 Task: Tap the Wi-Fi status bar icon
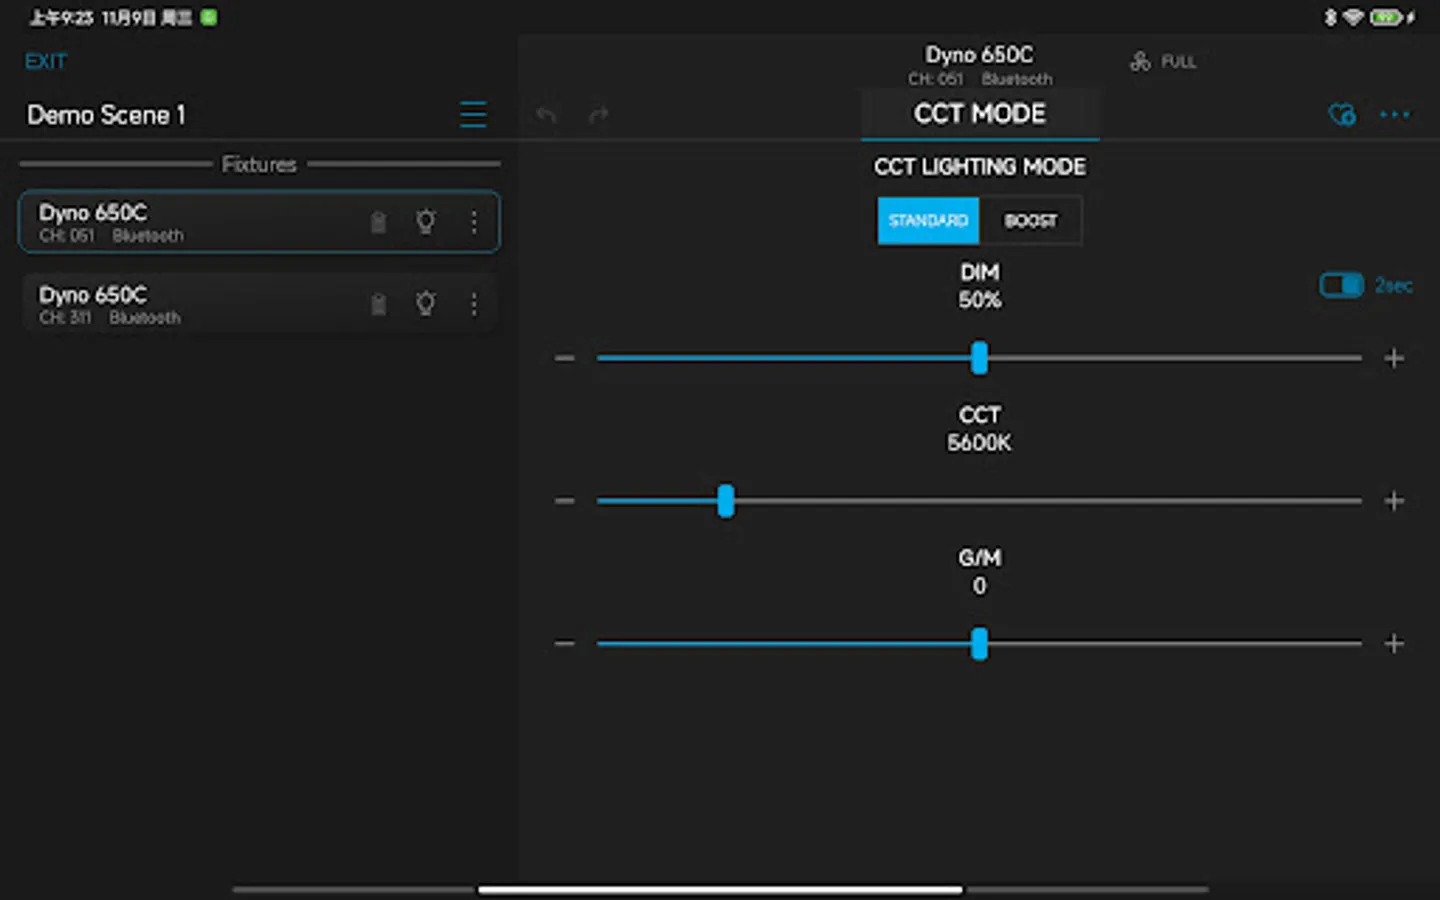pos(1353,17)
